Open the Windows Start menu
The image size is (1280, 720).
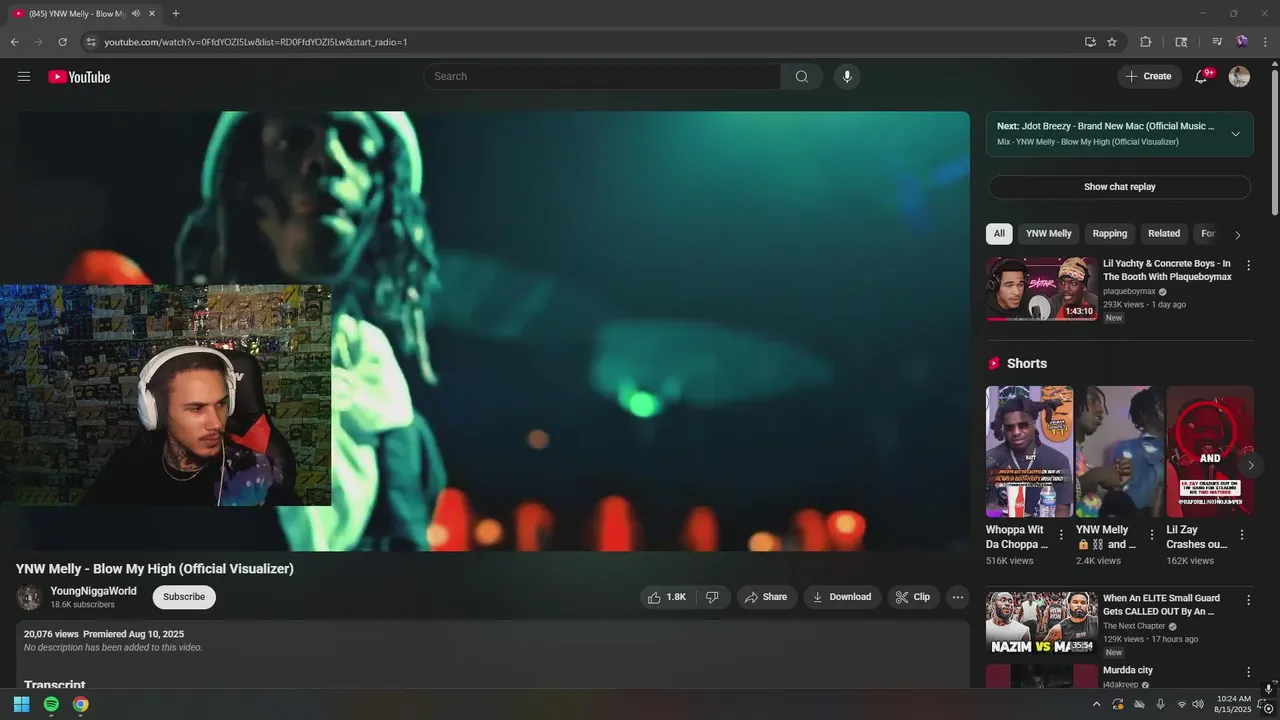pos(21,704)
